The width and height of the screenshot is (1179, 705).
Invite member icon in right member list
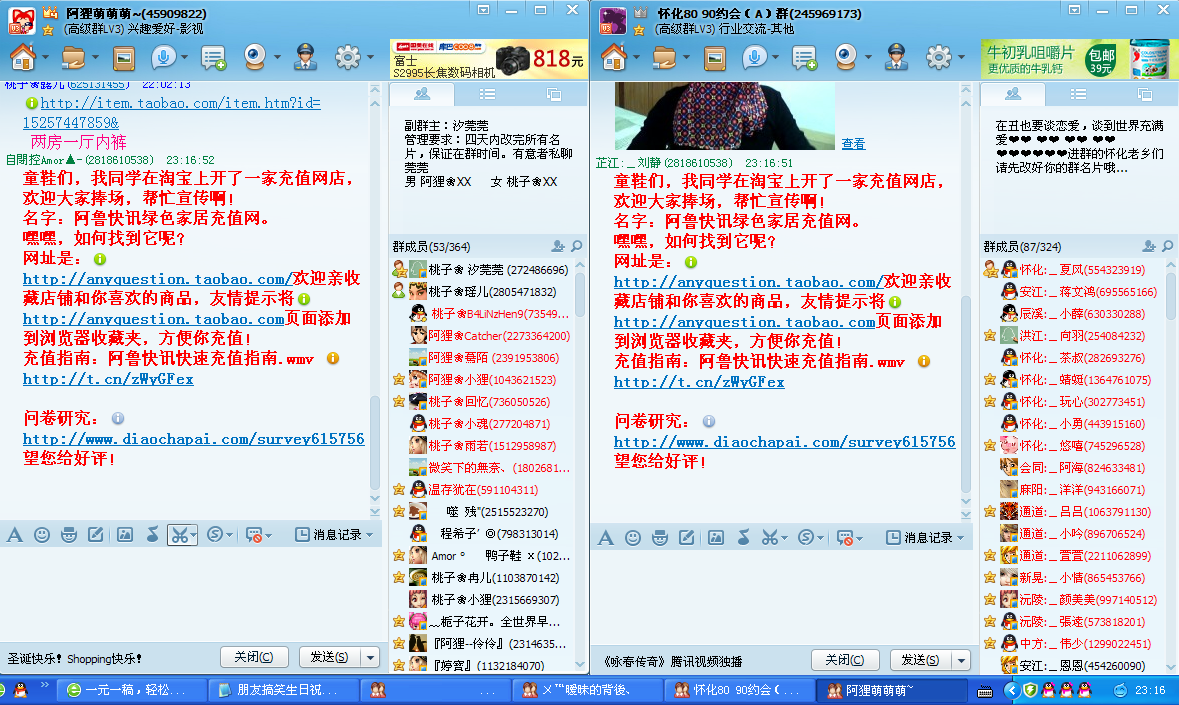pos(1149,246)
